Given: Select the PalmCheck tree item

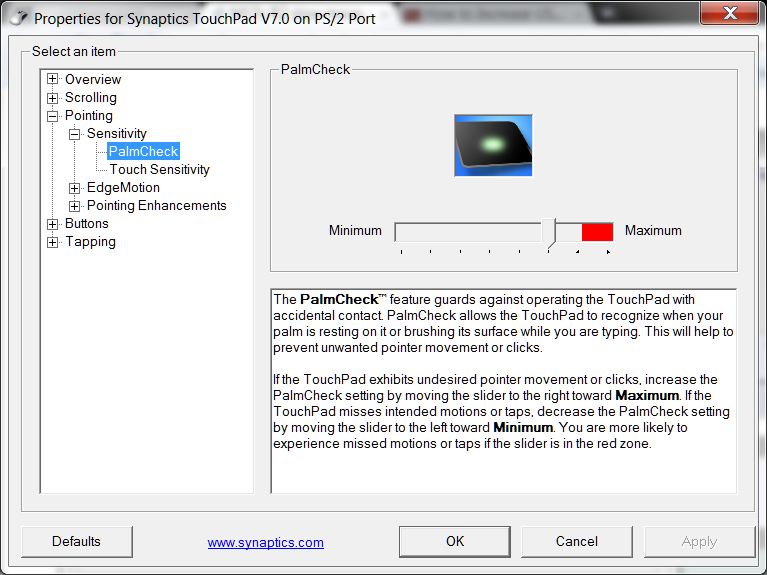Looking at the screenshot, I should [x=143, y=151].
